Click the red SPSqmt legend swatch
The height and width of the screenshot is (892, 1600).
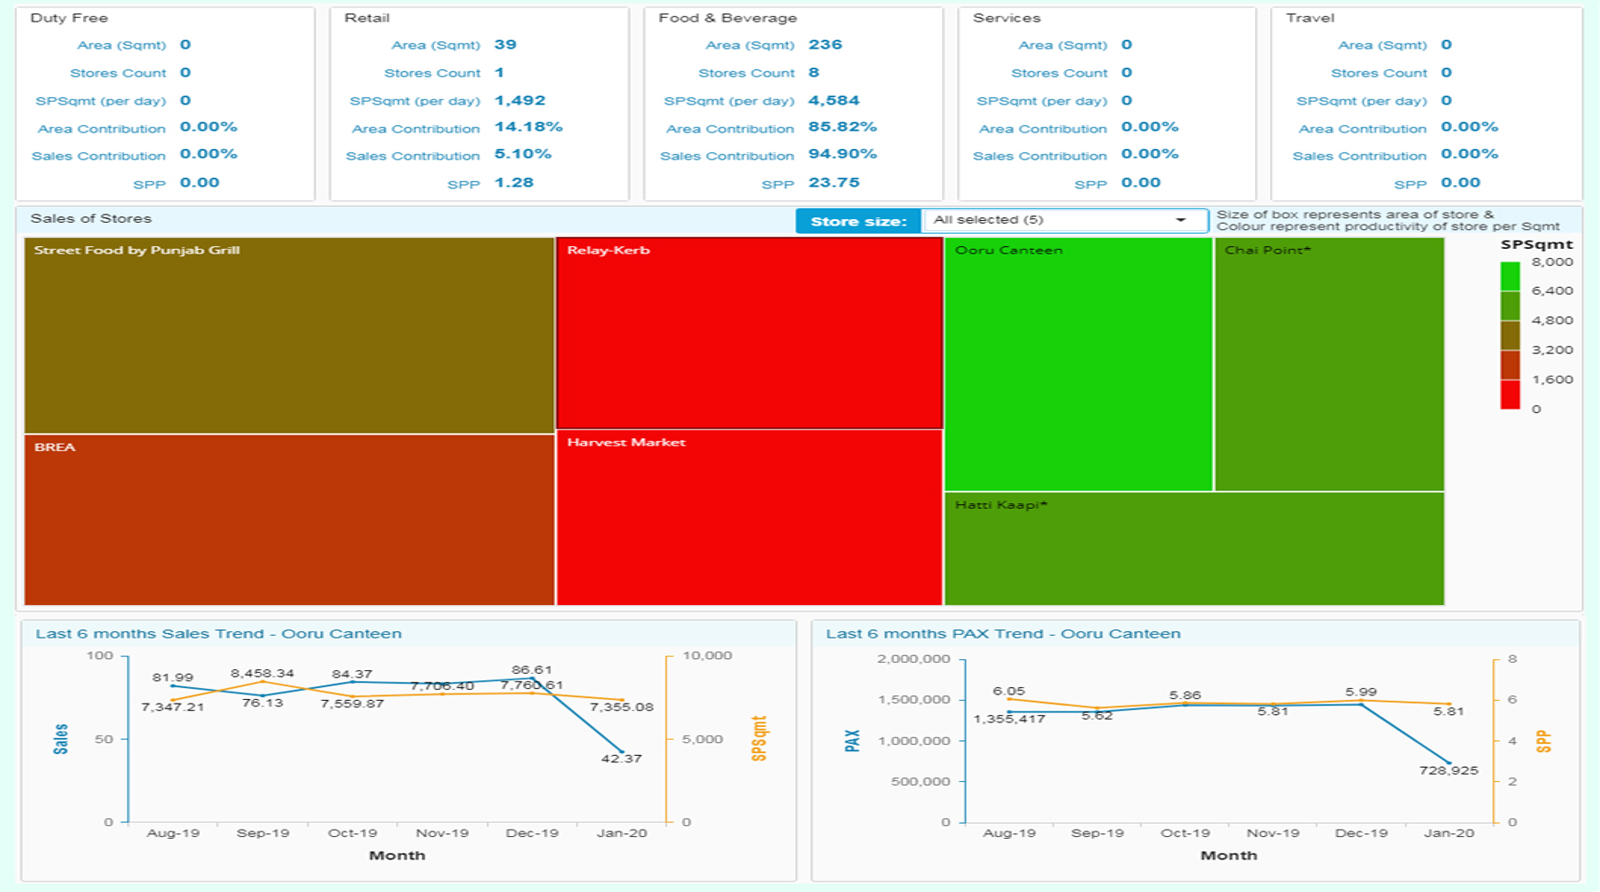[x=1510, y=395]
